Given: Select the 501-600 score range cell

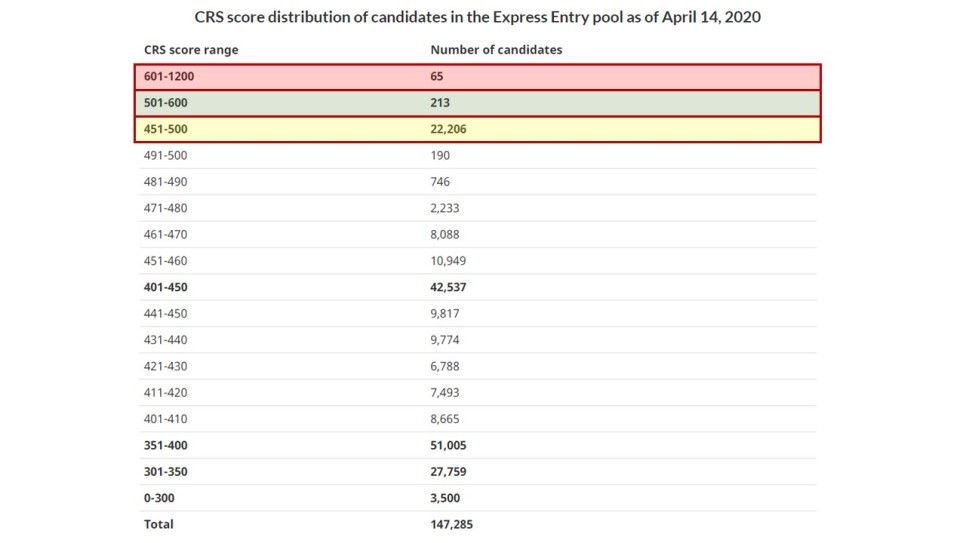Looking at the screenshot, I should [x=165, y=103].
